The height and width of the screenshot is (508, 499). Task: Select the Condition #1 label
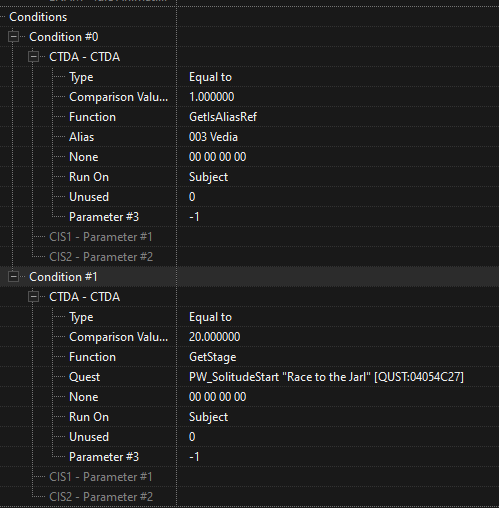(x=63, y=277)
